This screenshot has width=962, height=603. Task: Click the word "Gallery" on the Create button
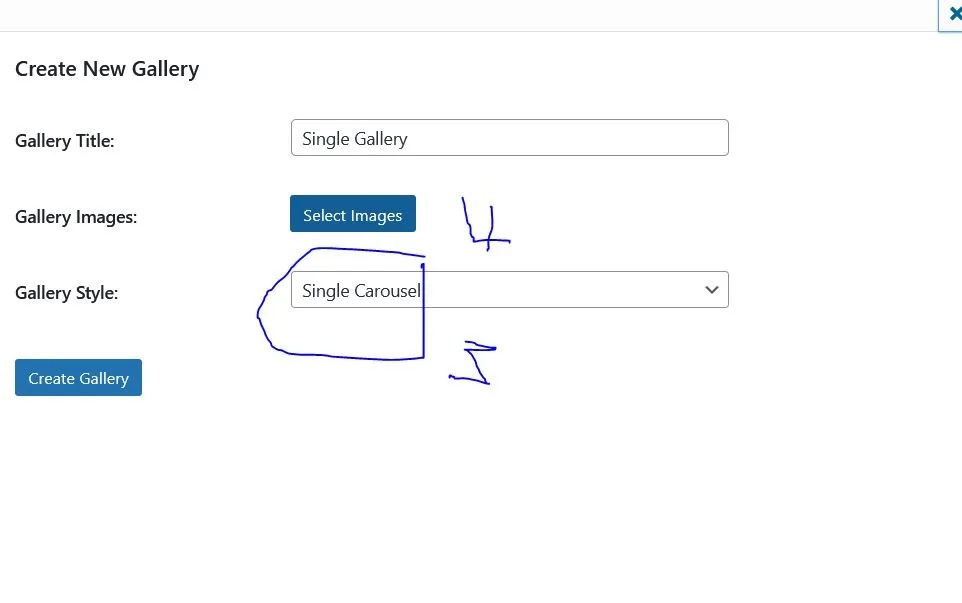(104, 378)
